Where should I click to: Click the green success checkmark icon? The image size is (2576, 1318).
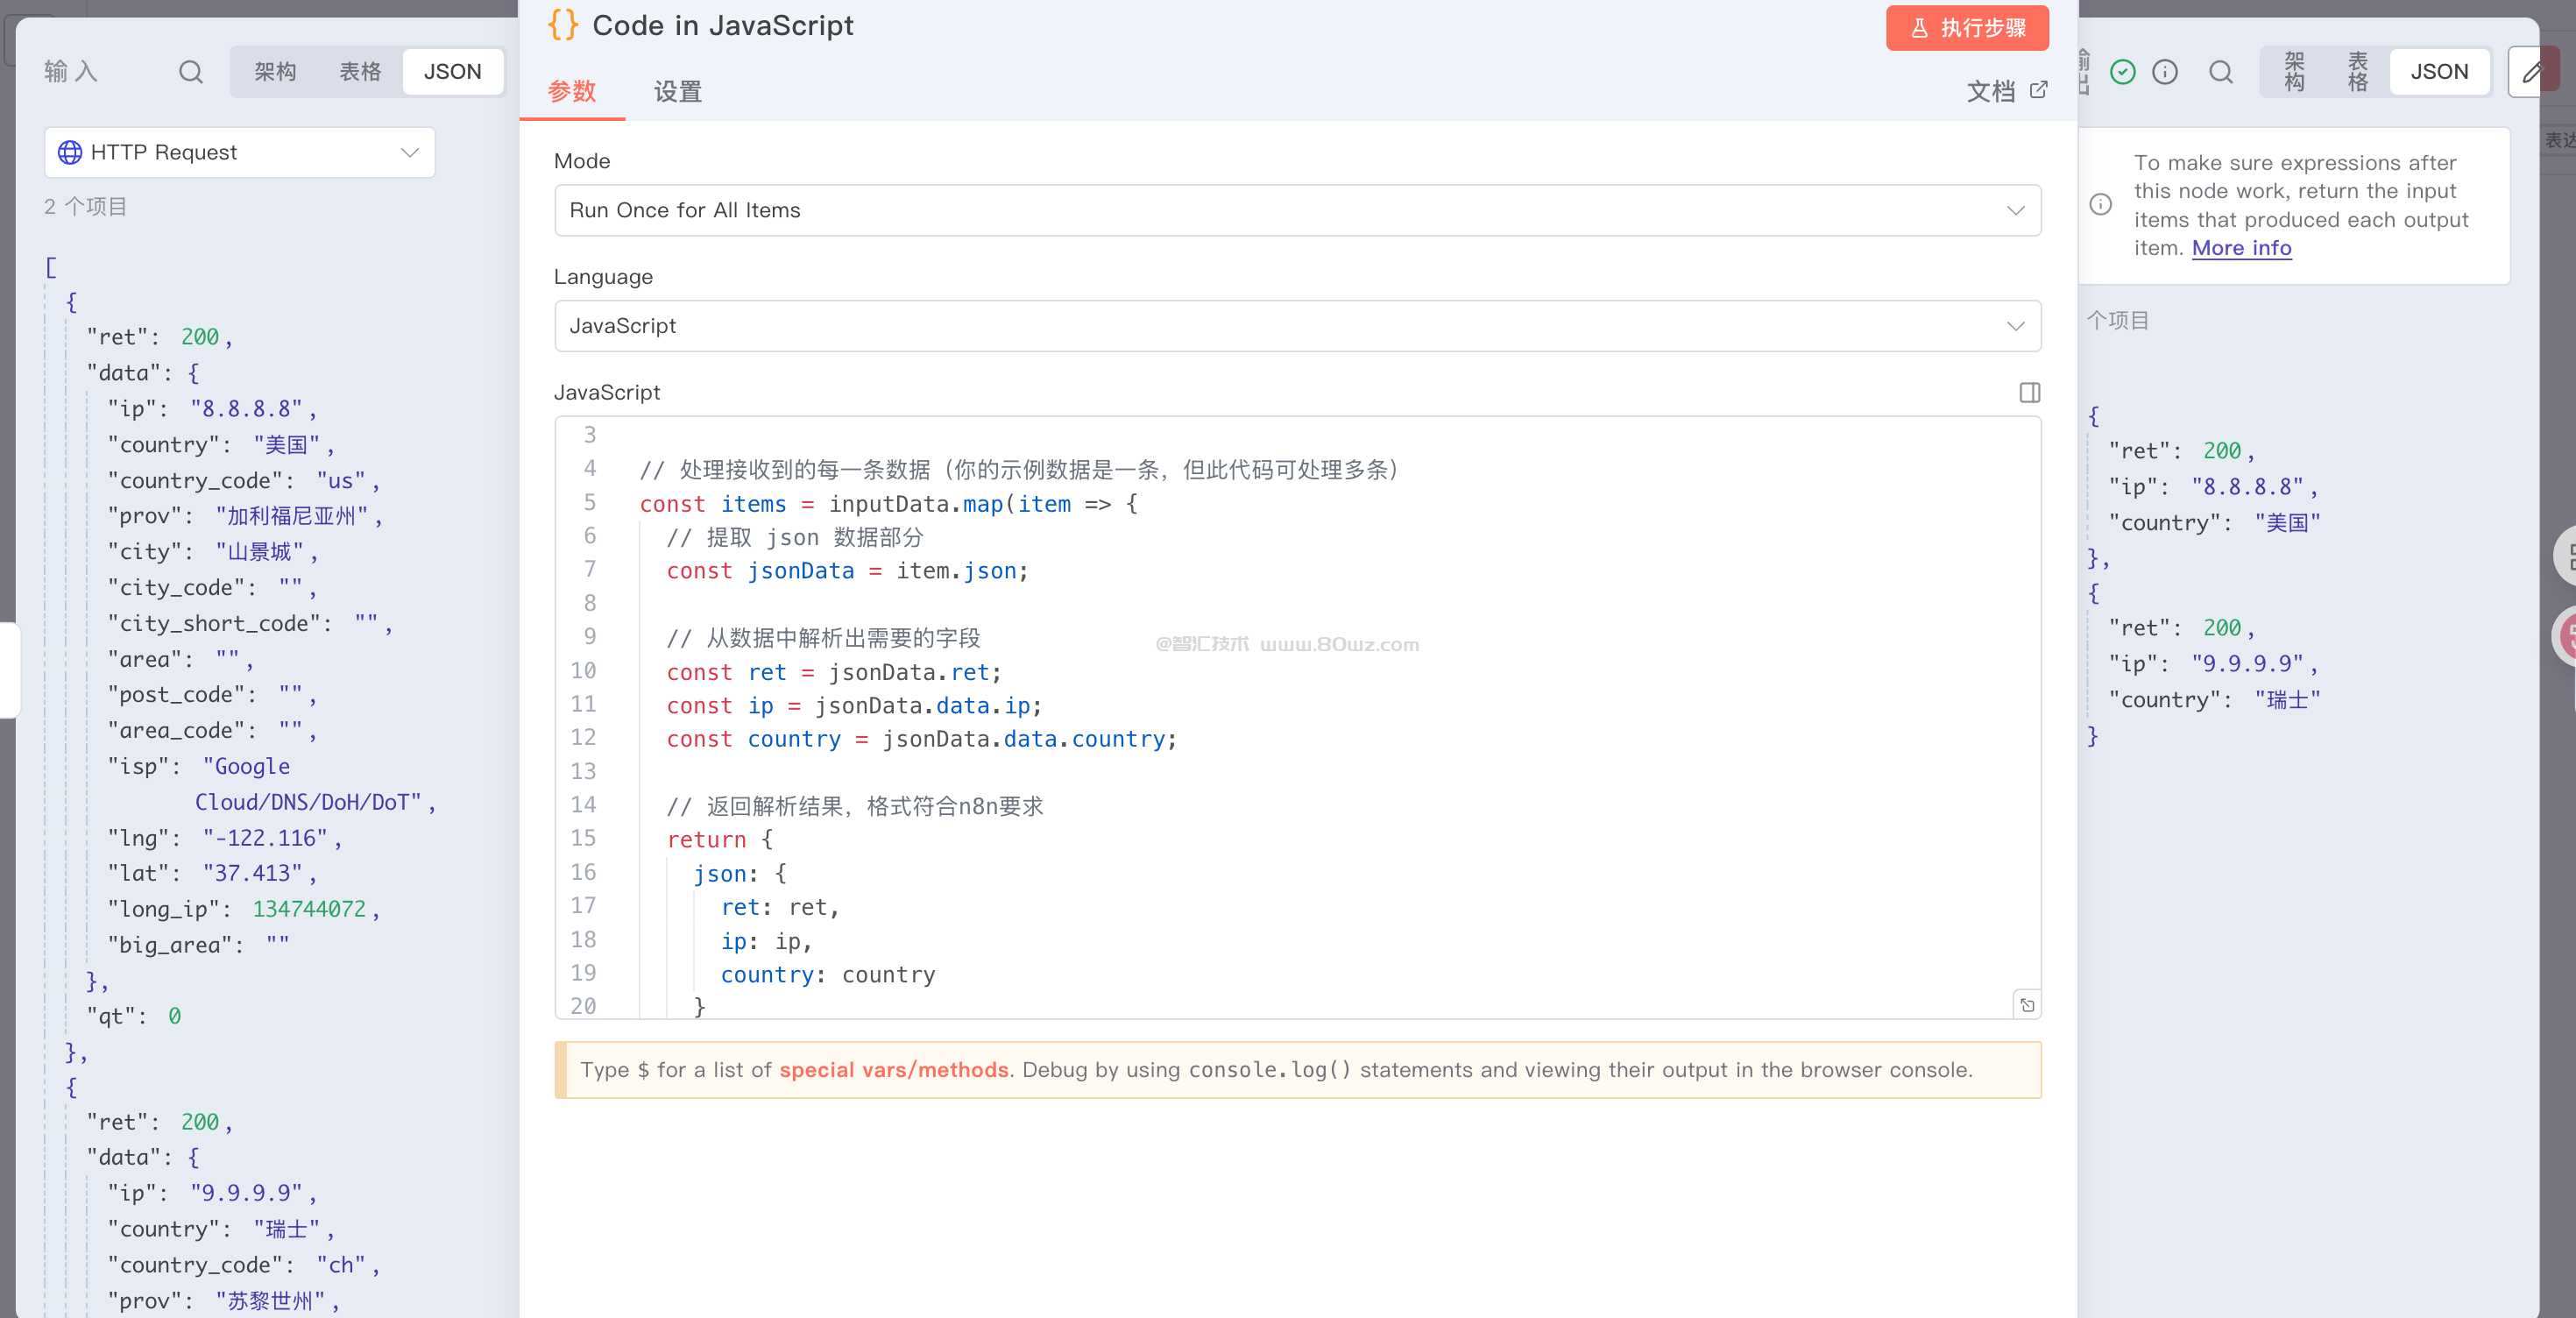coord(2122,72)
